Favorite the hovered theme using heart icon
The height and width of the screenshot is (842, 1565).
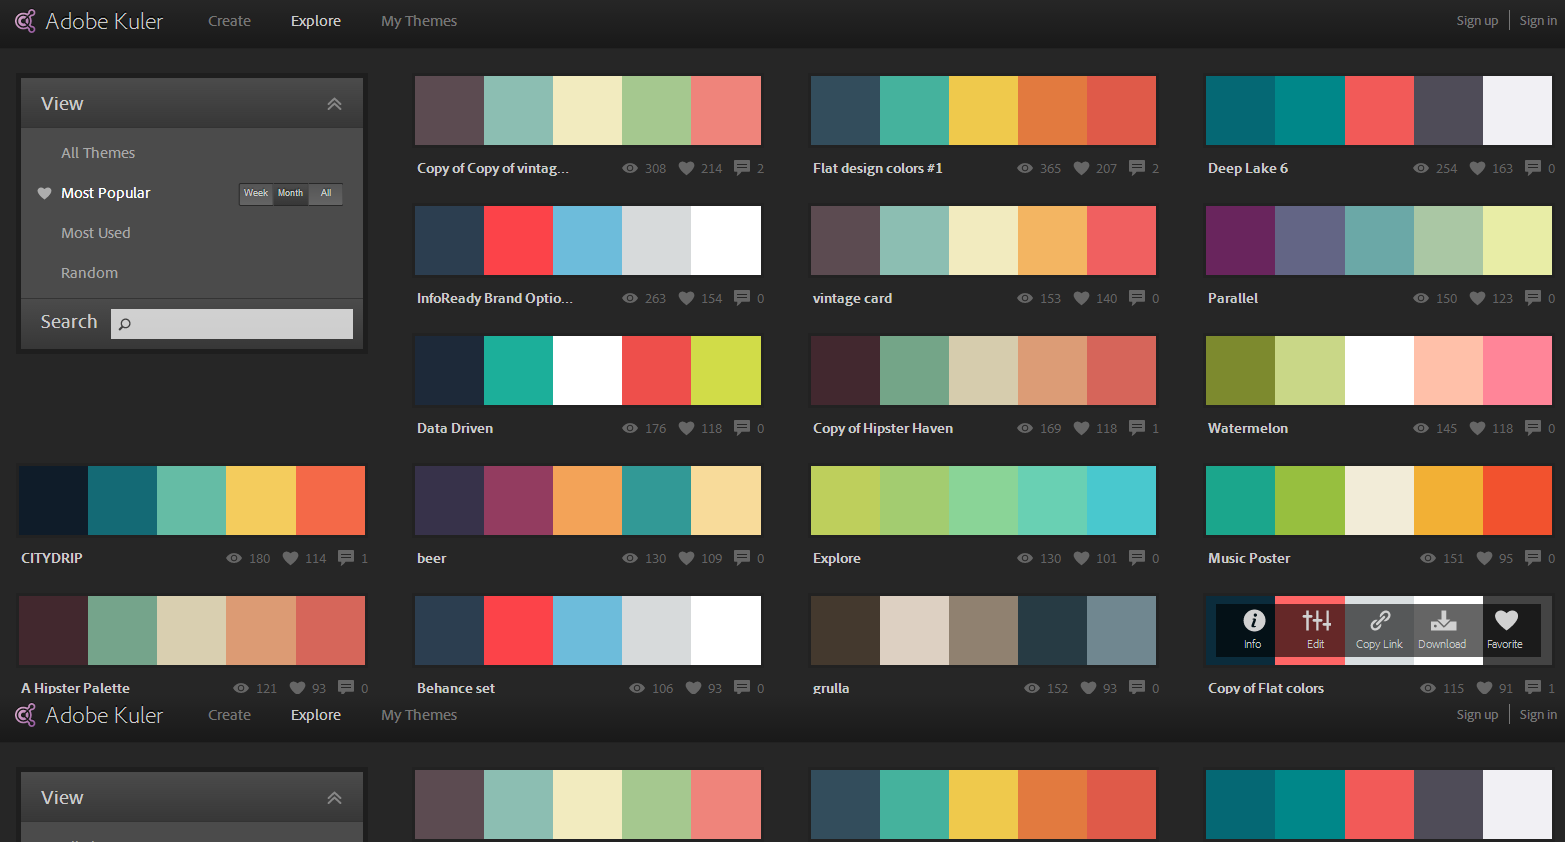pos(1505,630)
